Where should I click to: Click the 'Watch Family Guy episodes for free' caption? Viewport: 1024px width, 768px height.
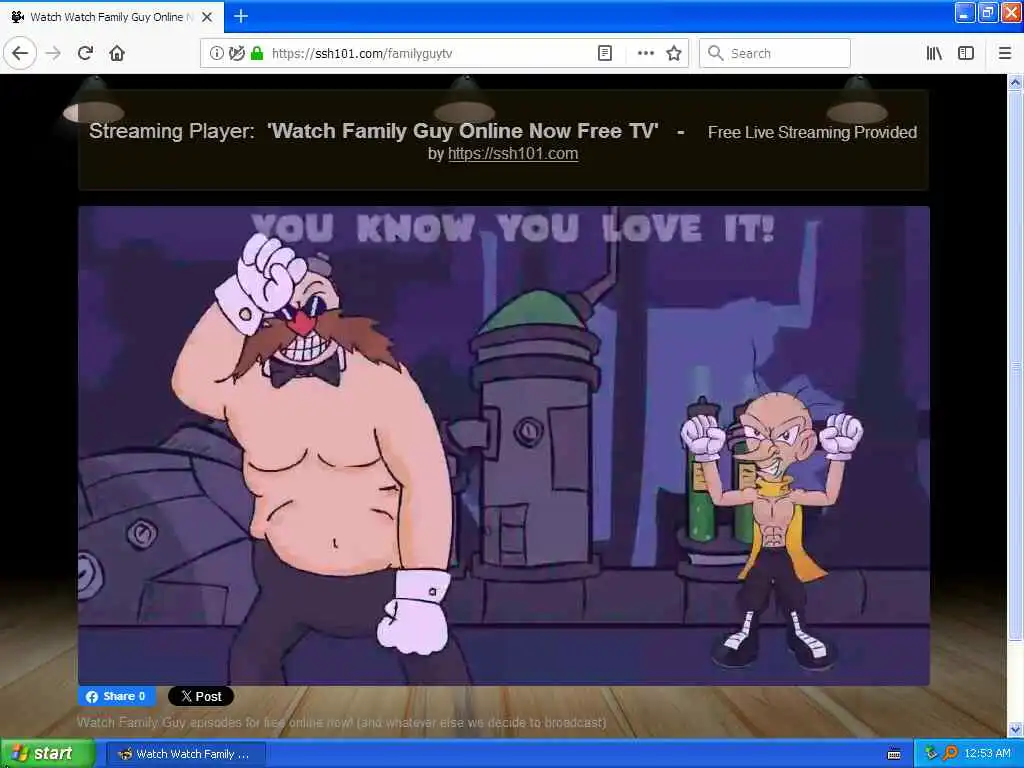point(342,722)
